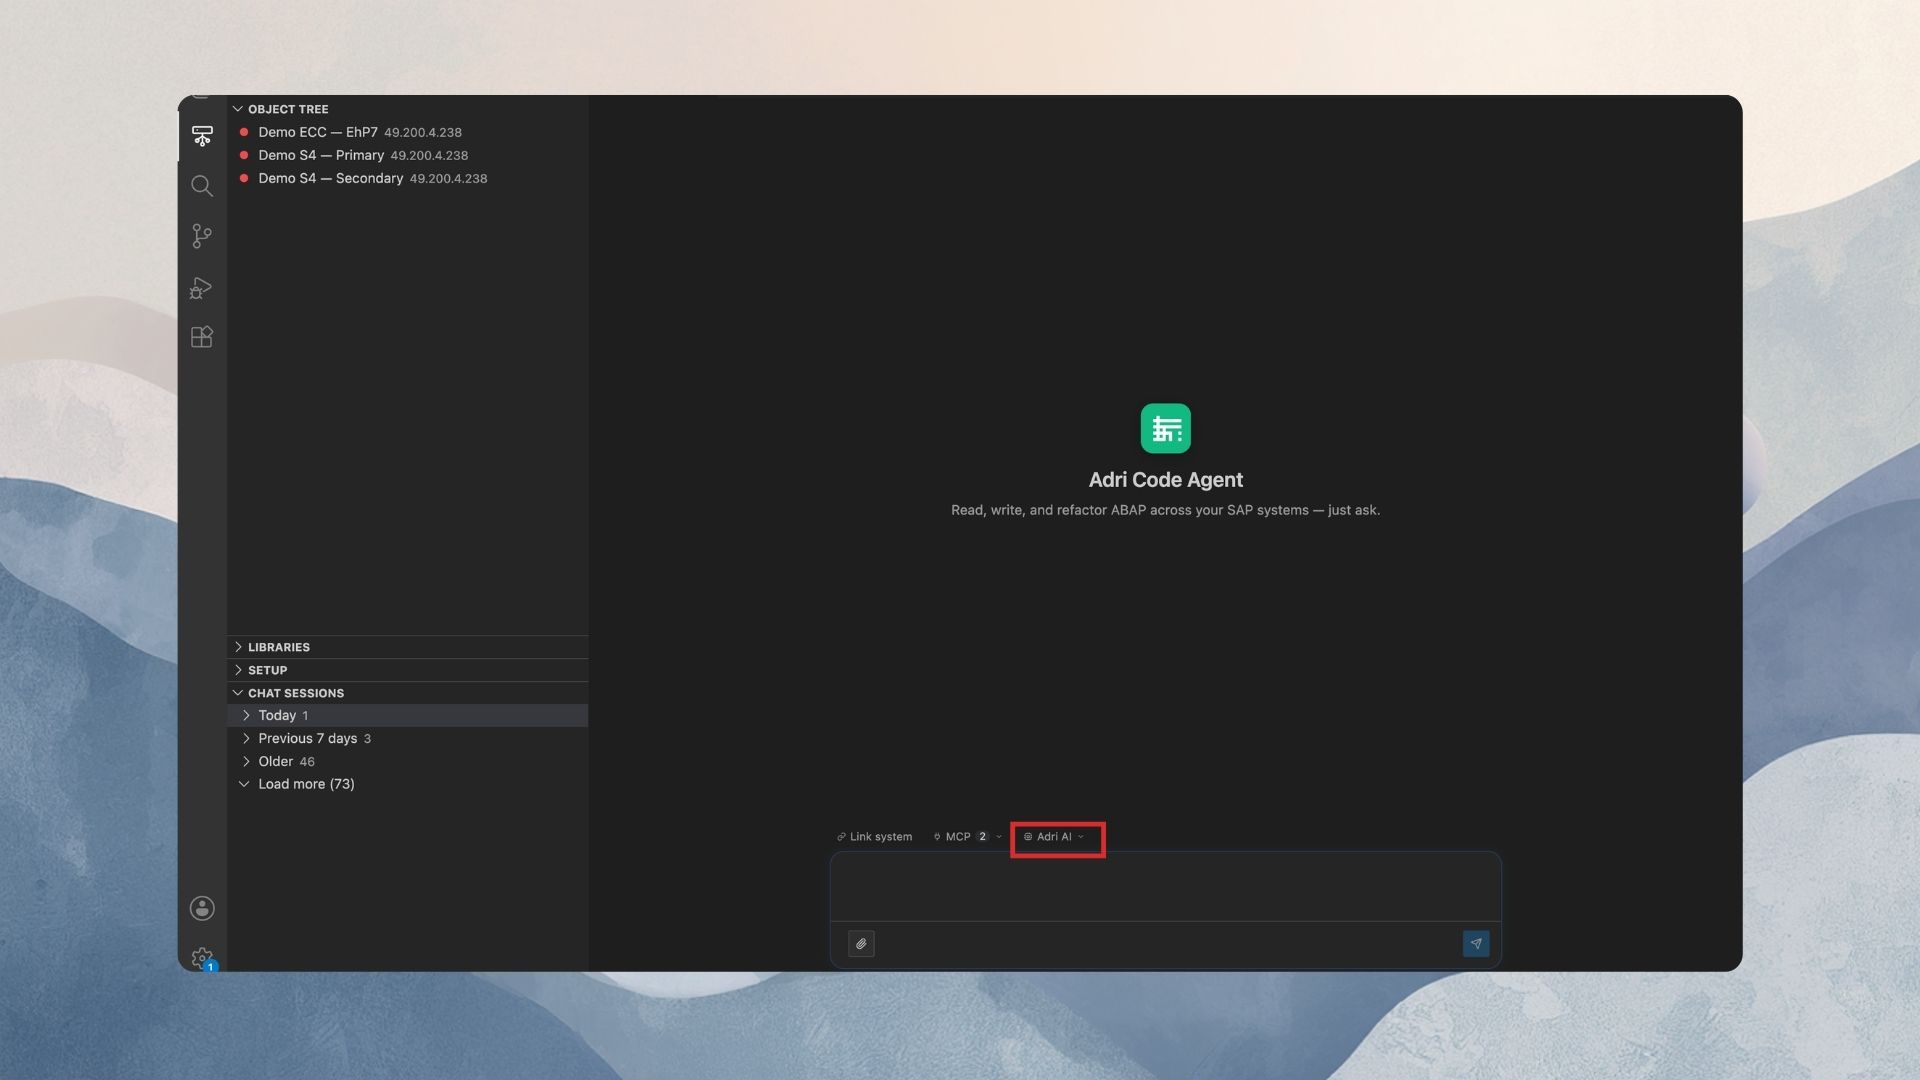The height and width of the screenshot is (1080, 1920).
Task: Expand the SETUP section
Action: (x=408, y=670)
